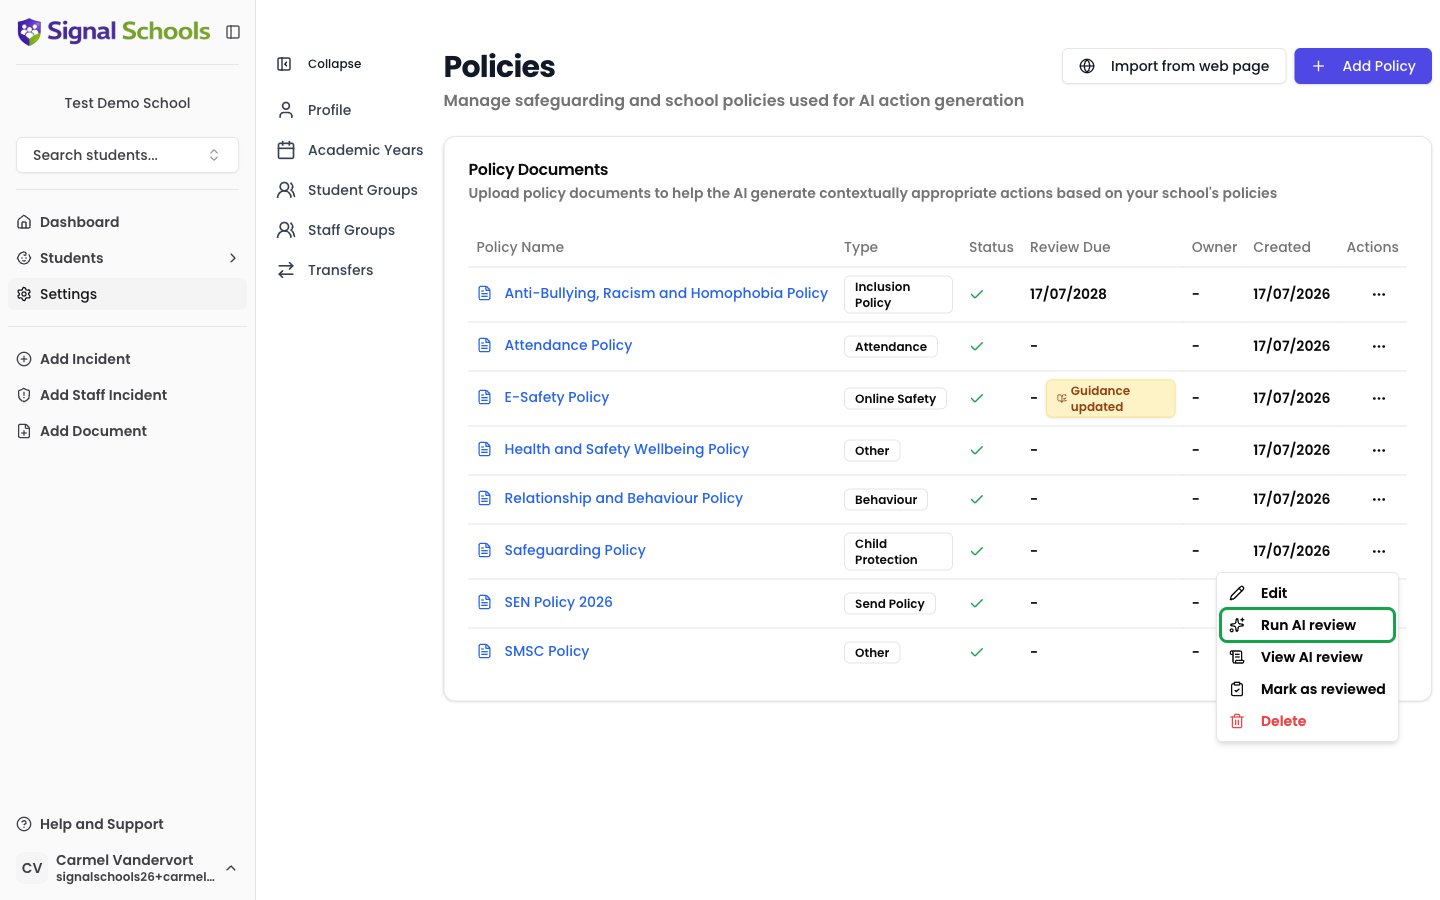Open Relationship and Behaviour Policy link
The height and width of the screenshot is (900, 1440).
(x=624, y=498)
